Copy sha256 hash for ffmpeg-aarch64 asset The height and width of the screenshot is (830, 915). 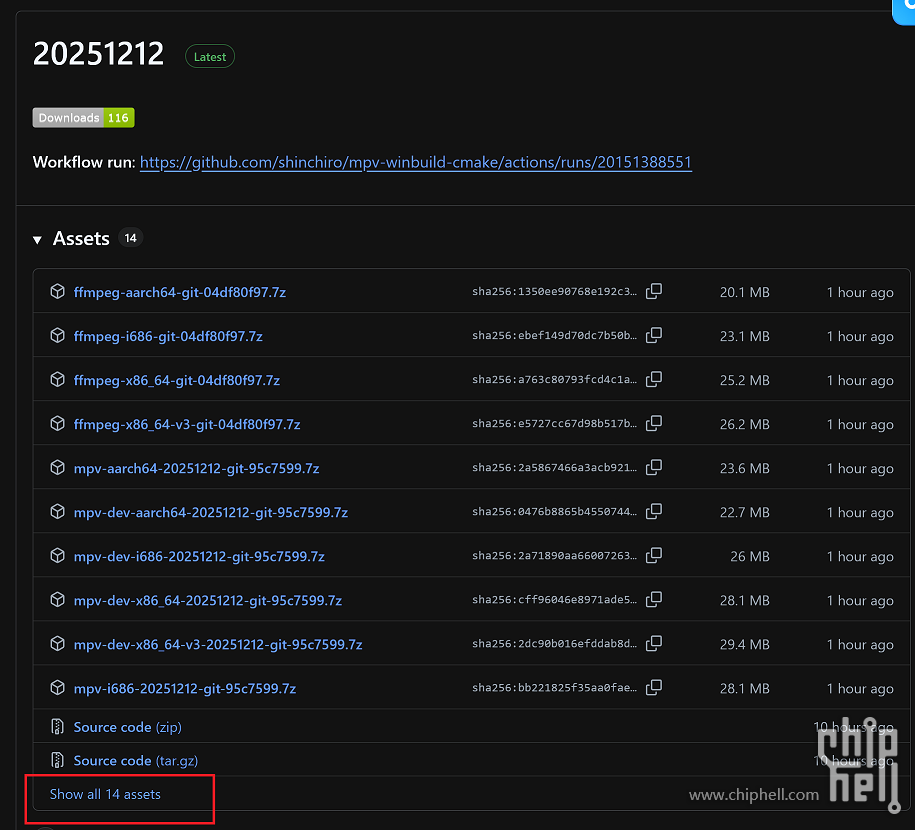coord(654,292)
